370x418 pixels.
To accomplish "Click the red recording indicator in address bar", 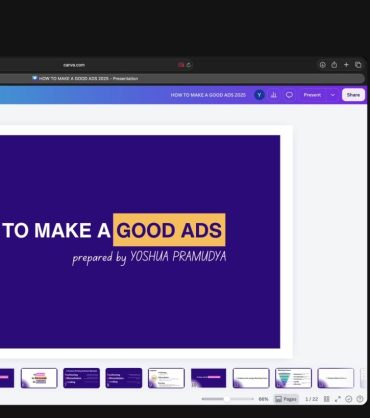I will pos(181,65).
